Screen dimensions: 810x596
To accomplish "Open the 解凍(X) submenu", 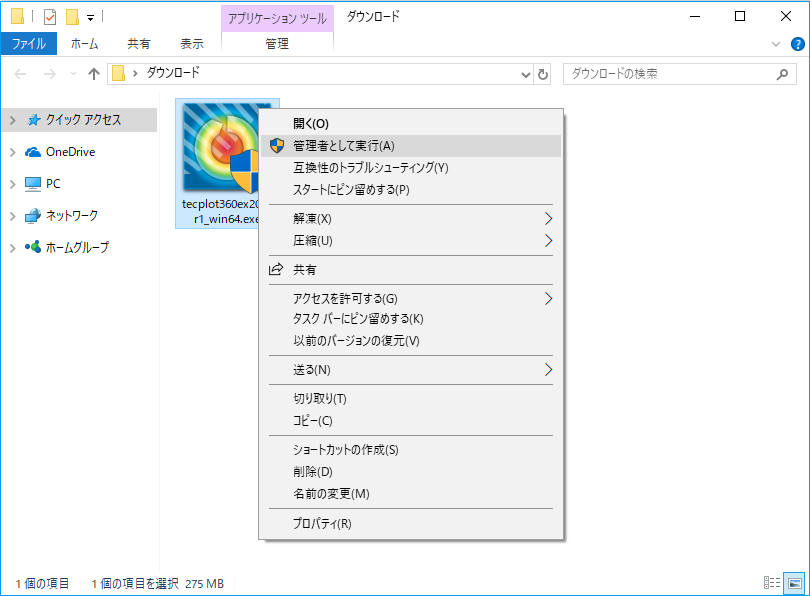I will (411, 219).
